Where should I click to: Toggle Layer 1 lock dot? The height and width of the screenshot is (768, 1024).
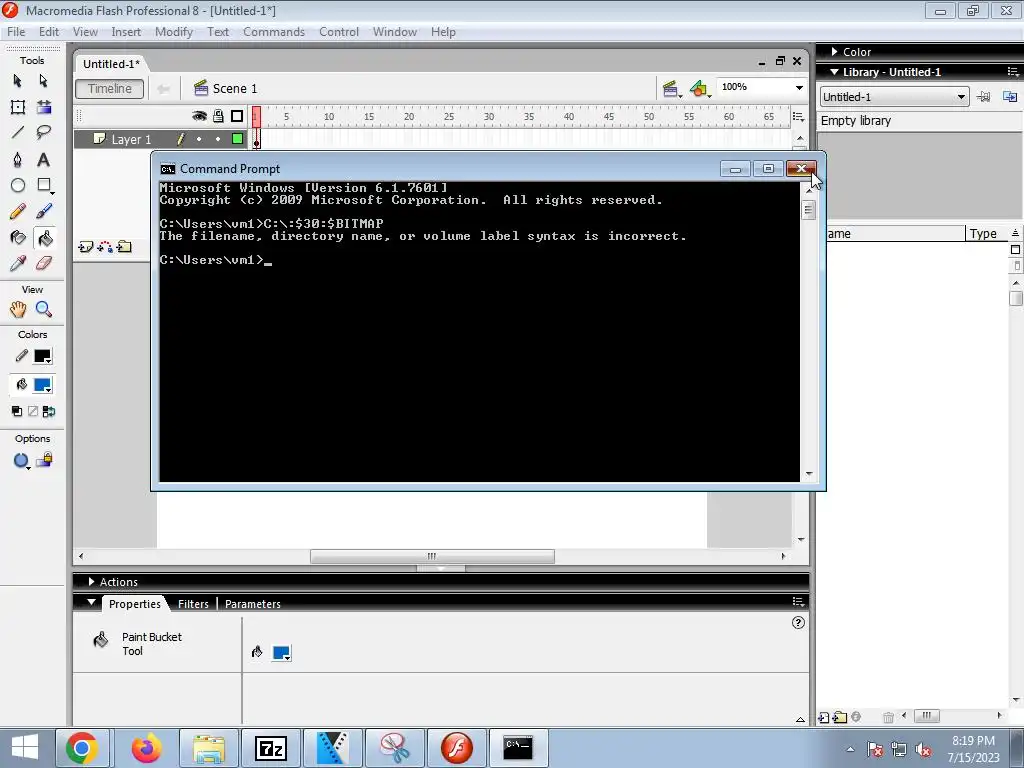[x=218, y=139]
